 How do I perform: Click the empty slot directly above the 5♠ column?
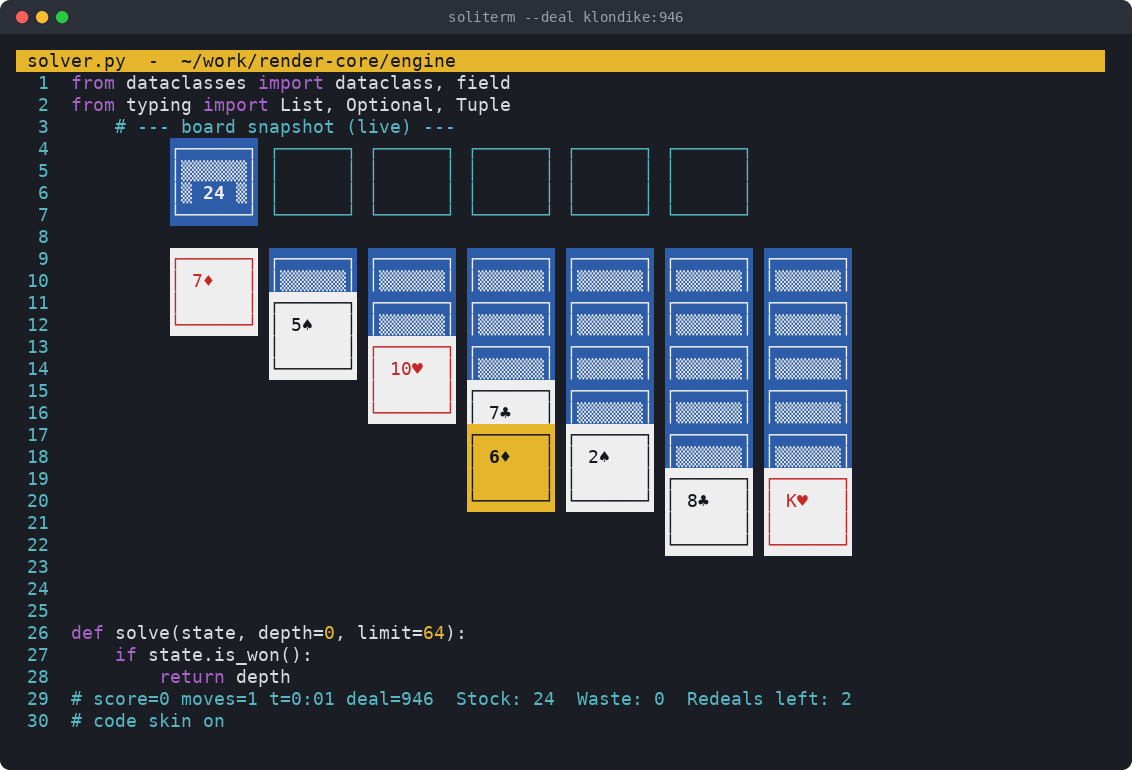click(x=313, y=182)
